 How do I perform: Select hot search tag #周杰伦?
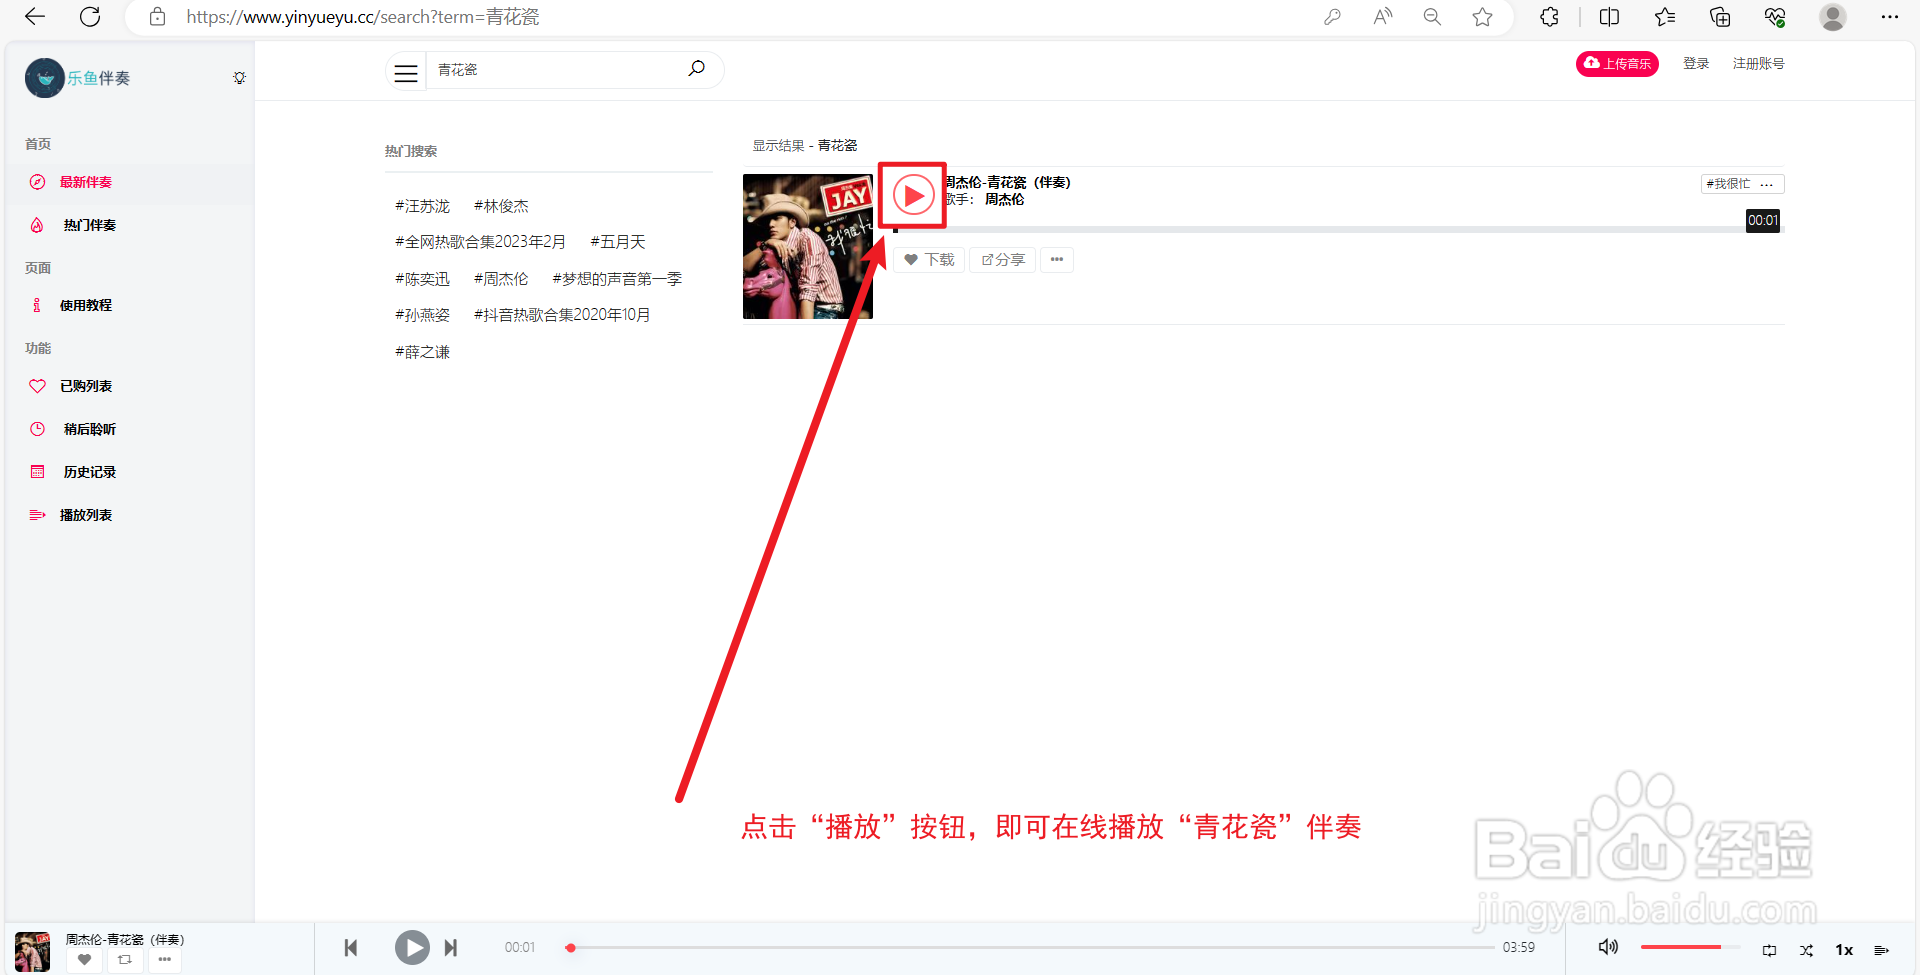click(501, 279)
